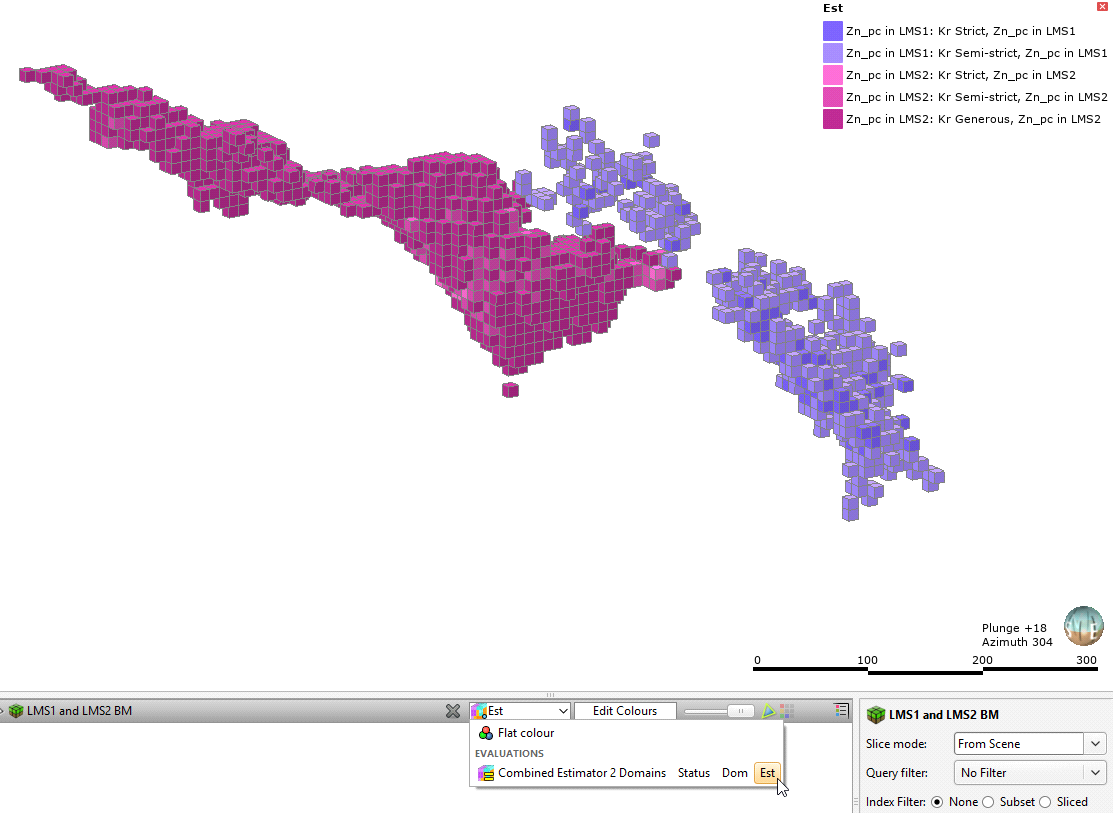This screenshot has width=1113, height=813.
Task: Click the opacity slider handle
Action: pos(741,711)
